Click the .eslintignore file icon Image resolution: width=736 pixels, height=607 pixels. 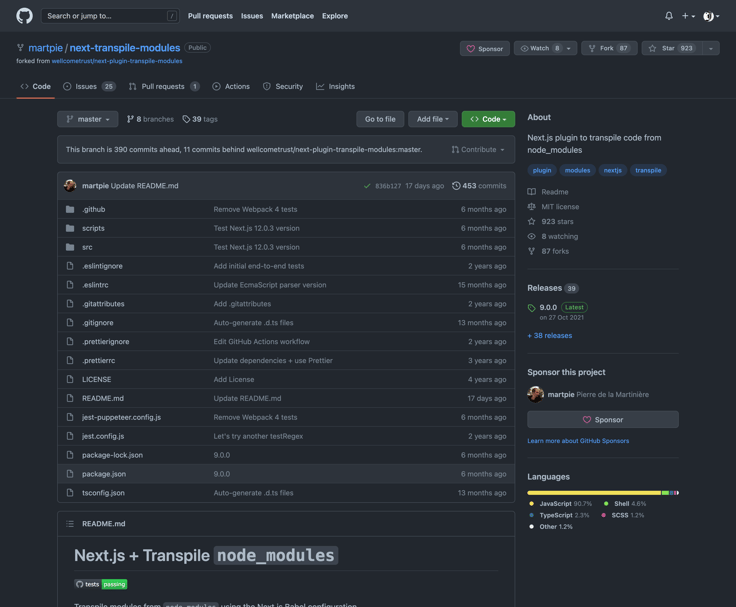click(70, 266)
